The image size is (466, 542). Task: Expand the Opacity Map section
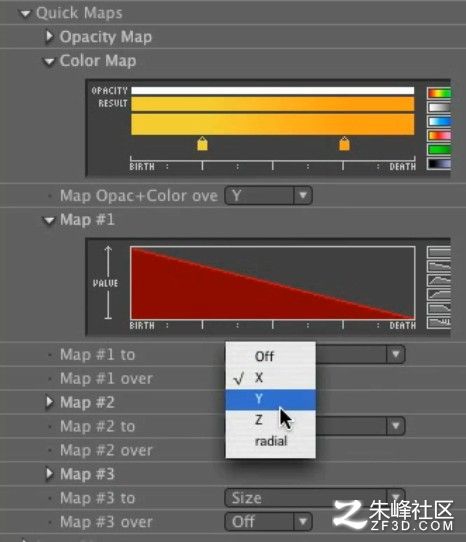pos(49,36)
